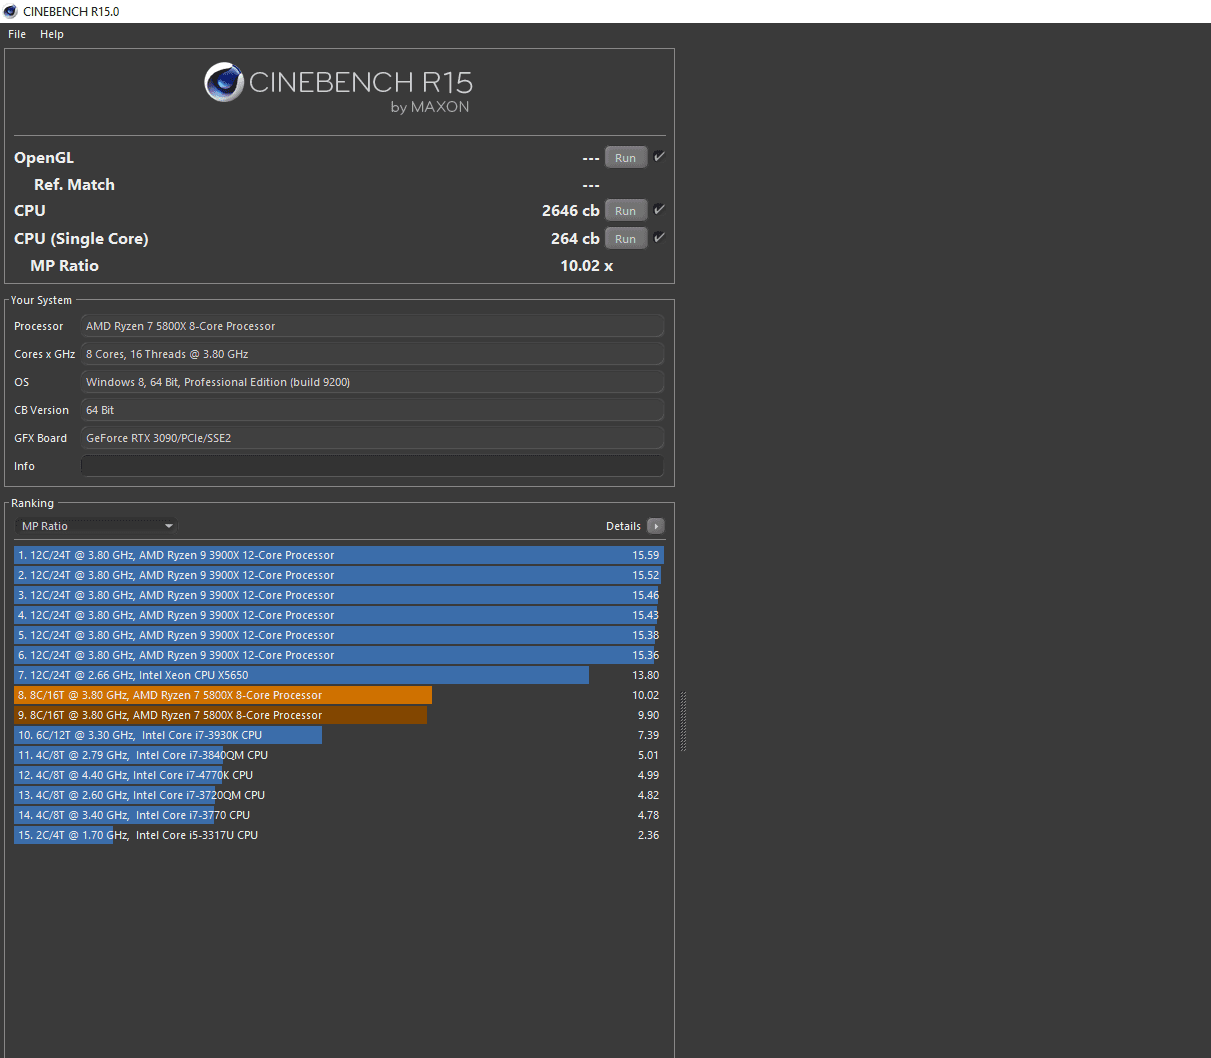Run the CPU Single Core benchmark
This screenshot has height=1058, width=1211.
pyautogui.click(x=626, y=239)
